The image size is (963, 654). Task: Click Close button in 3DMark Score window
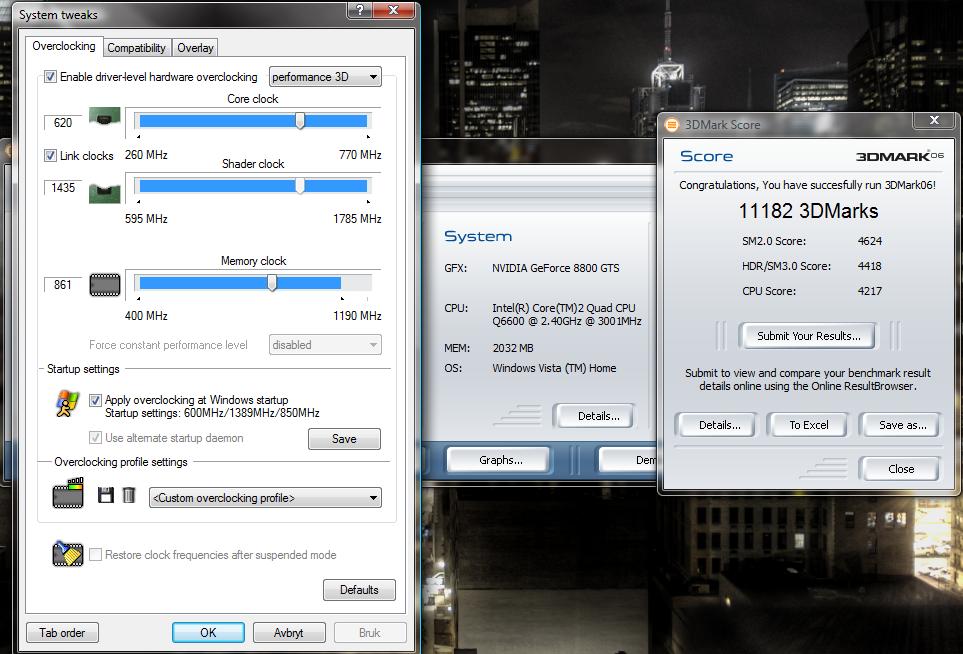click(901, 469)
